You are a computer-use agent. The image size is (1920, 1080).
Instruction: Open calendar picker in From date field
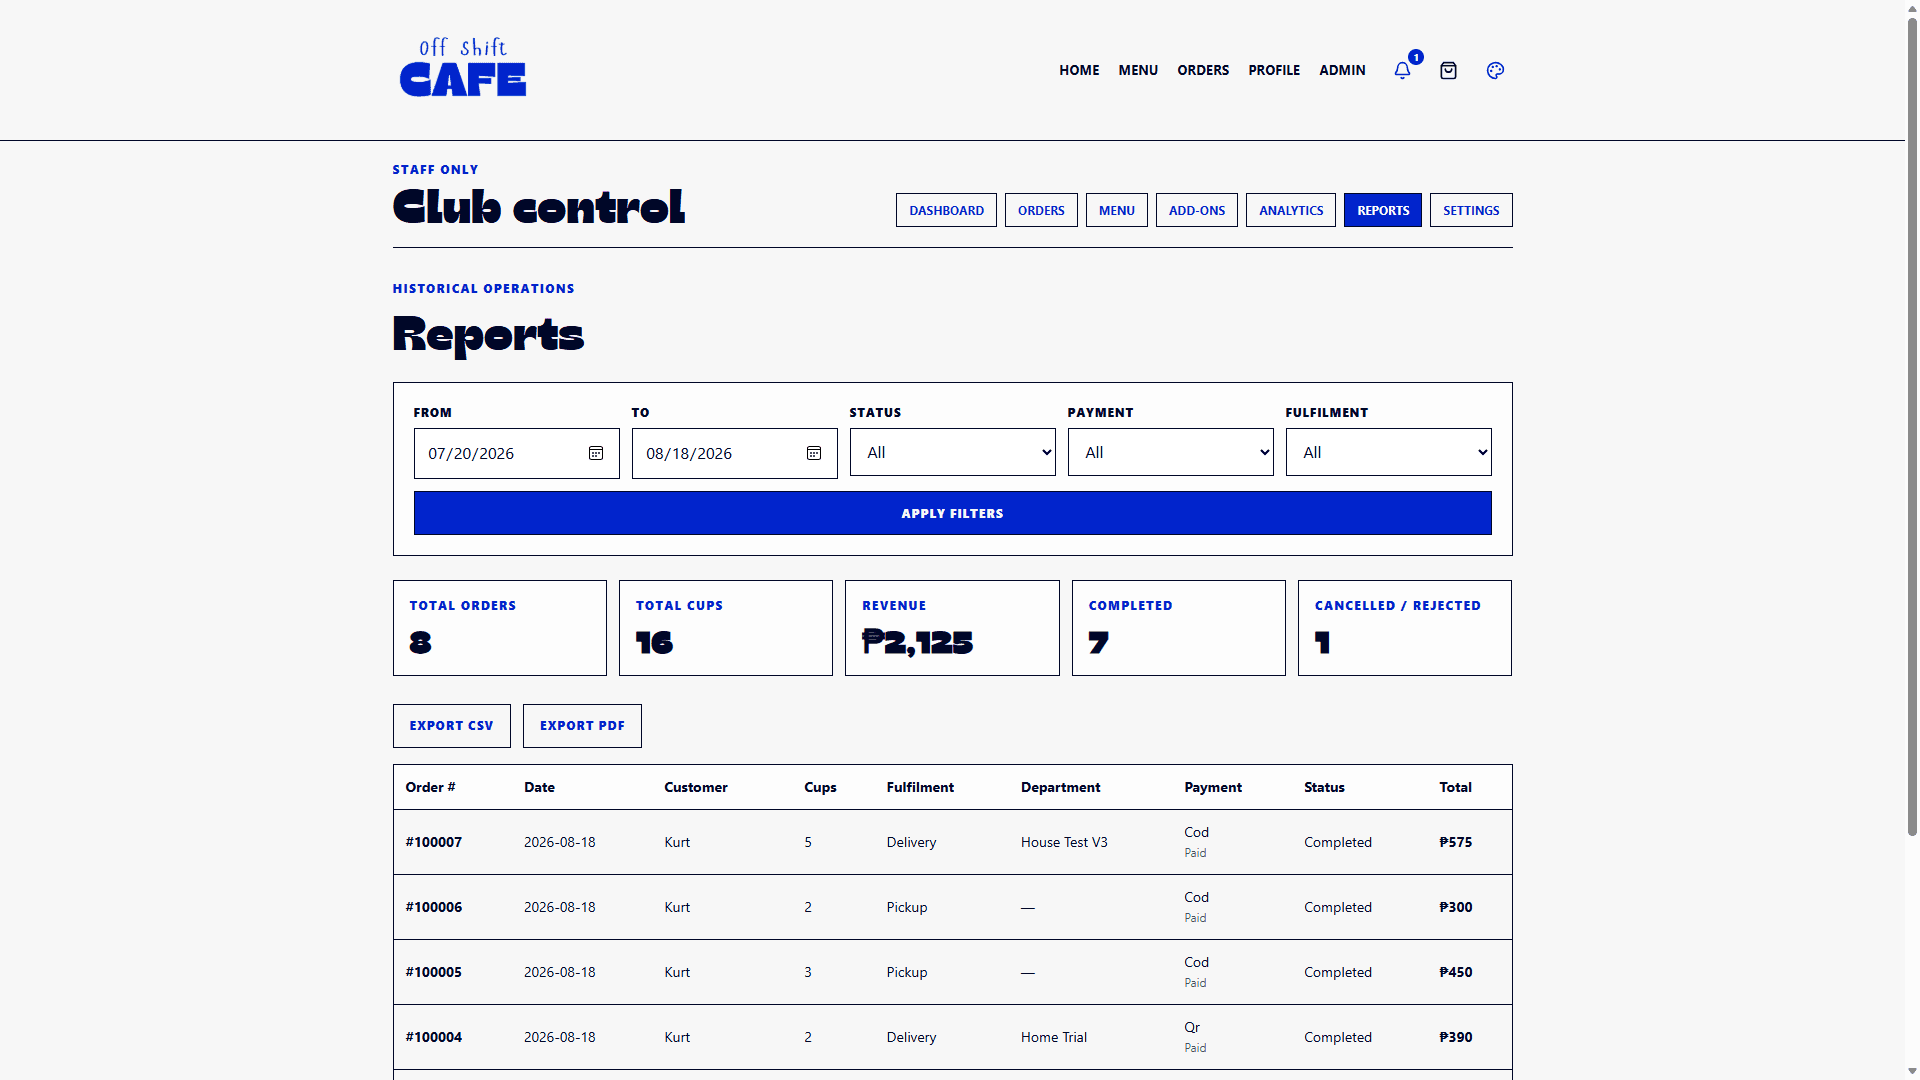click(596, 453)
